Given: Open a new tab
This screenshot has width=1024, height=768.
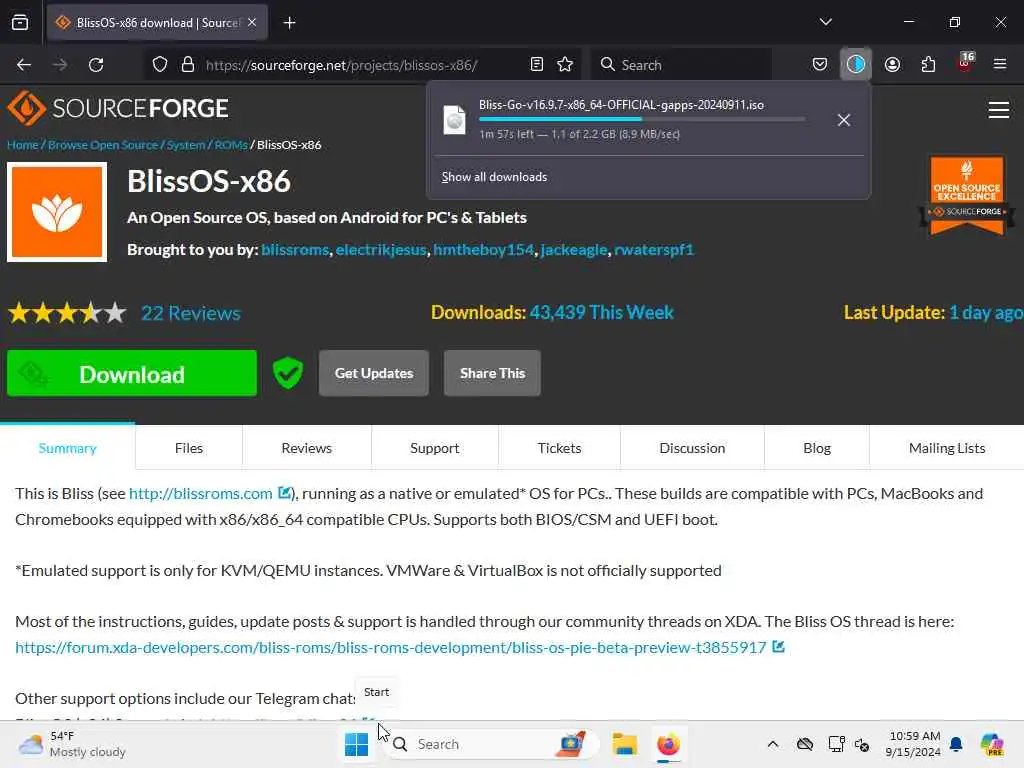Looking at the screenshot, I should 289,23.
